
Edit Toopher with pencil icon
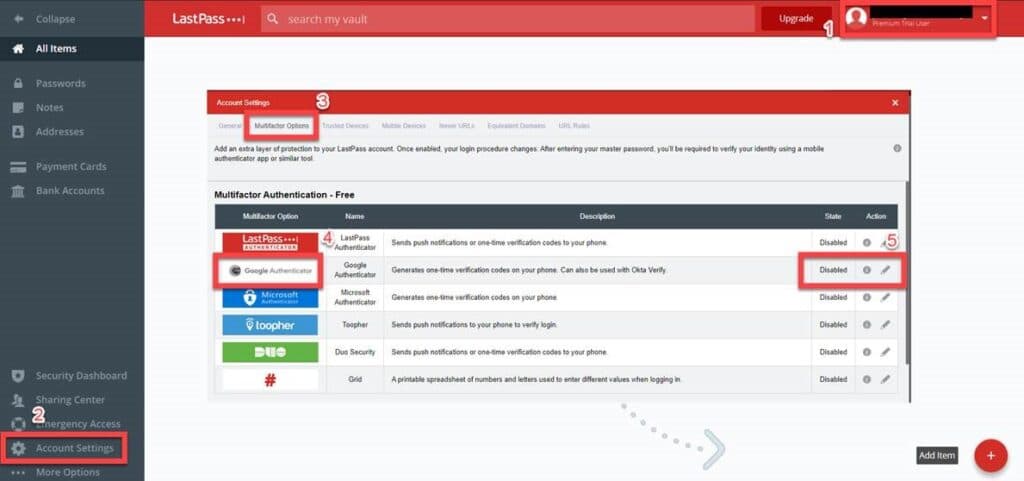pyautogui.click(x=885, y=325)
